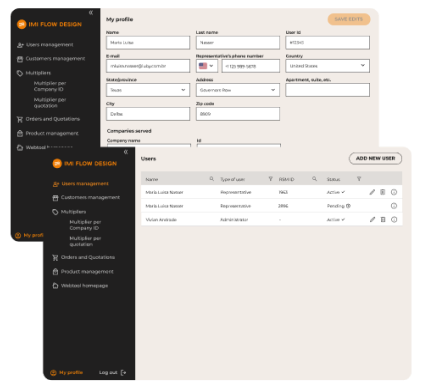Click the Status column header

333,179
